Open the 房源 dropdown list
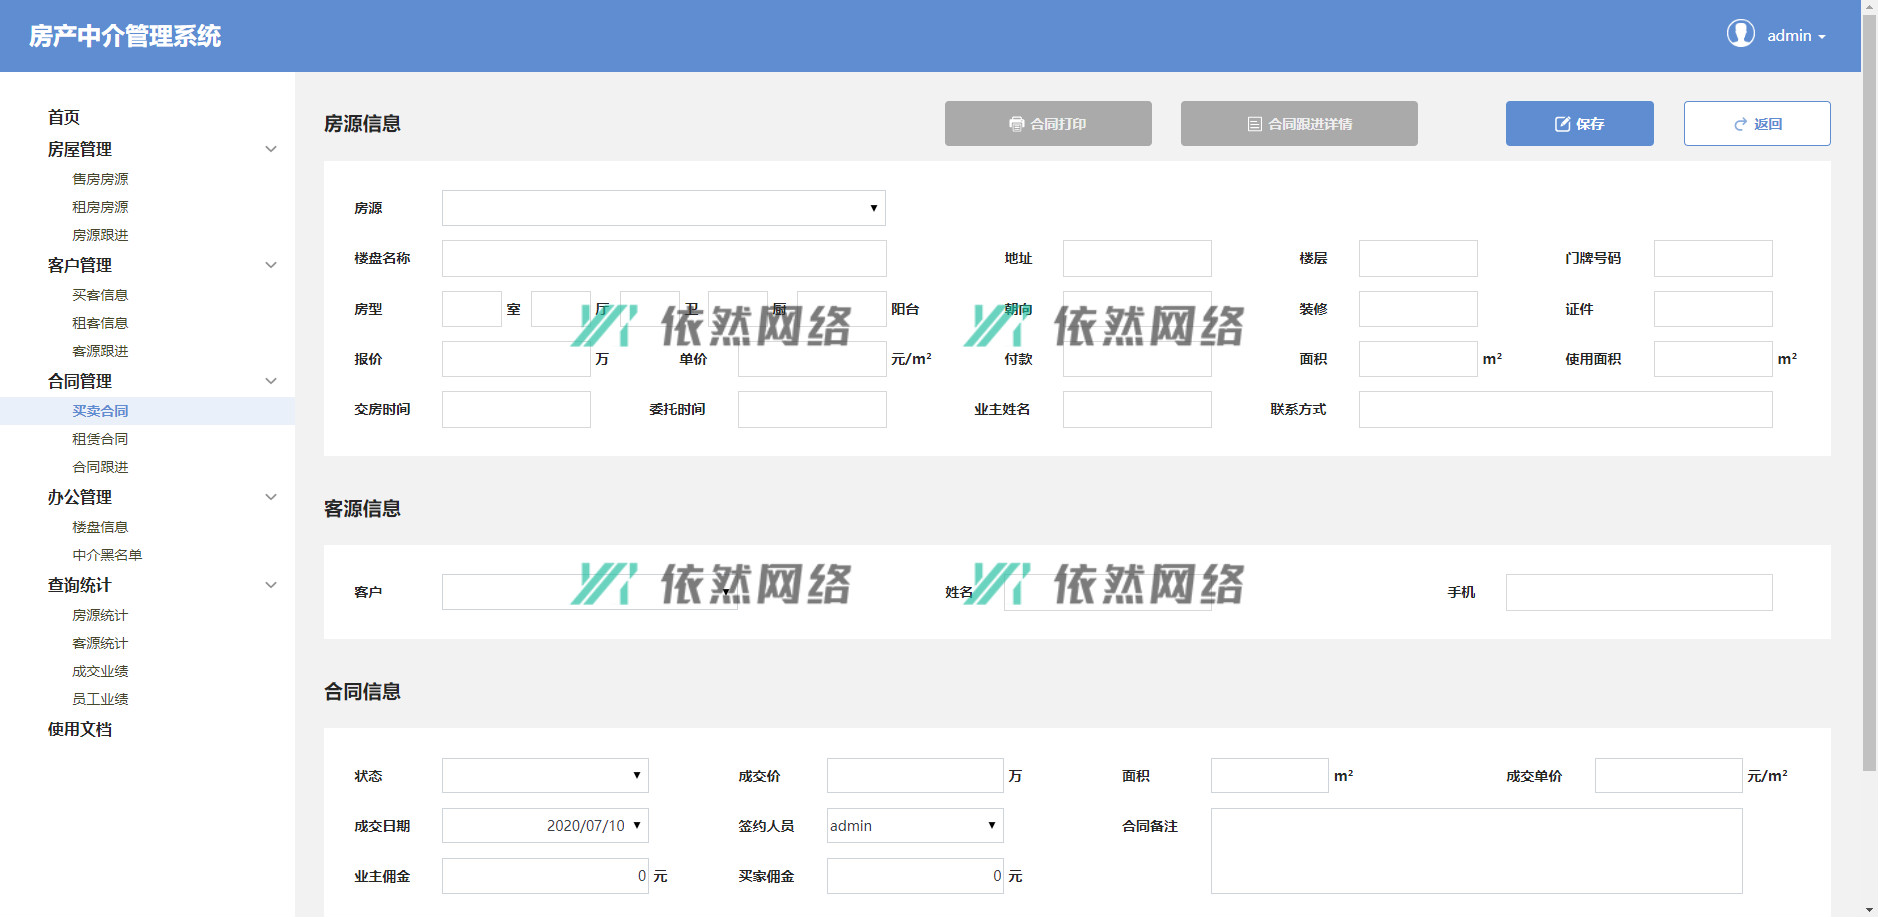Image resolution: width=1878 pixels, height=917 pixels. tap(663, 208)
